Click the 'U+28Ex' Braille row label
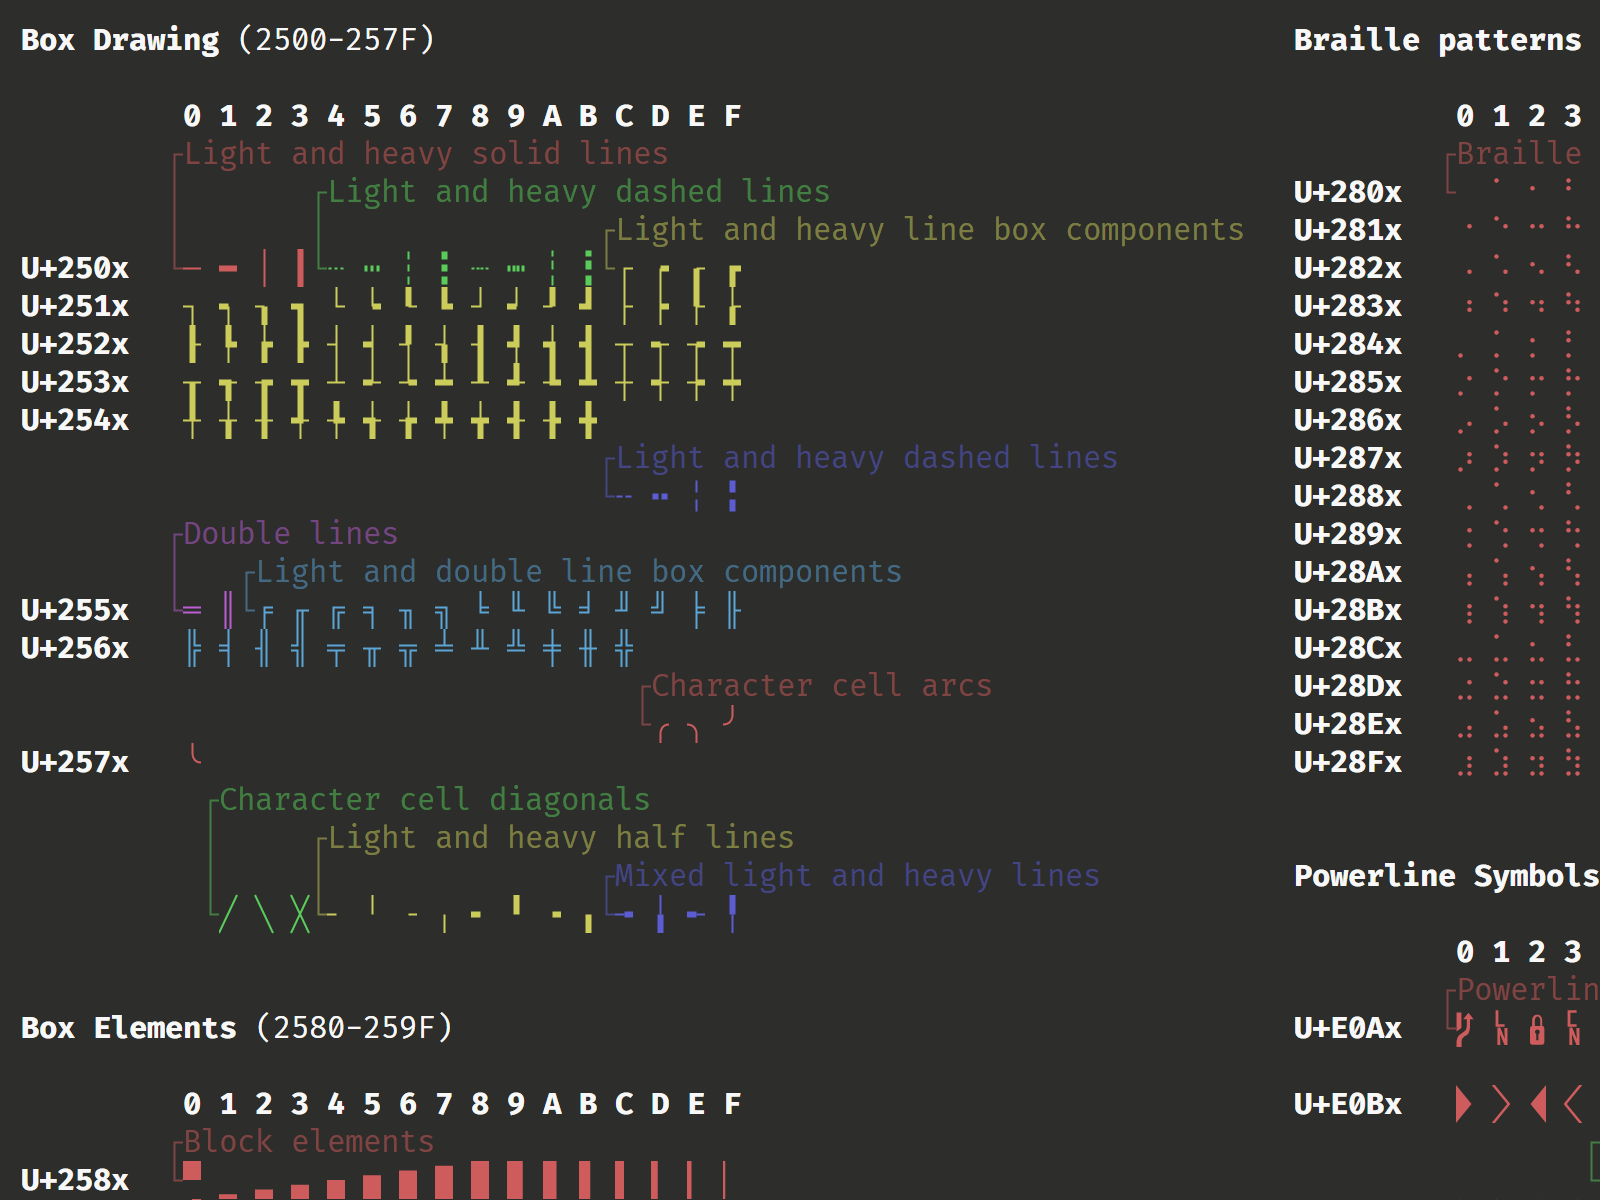This screenshot has height=1200, width=1600. tap(1348, 724)
